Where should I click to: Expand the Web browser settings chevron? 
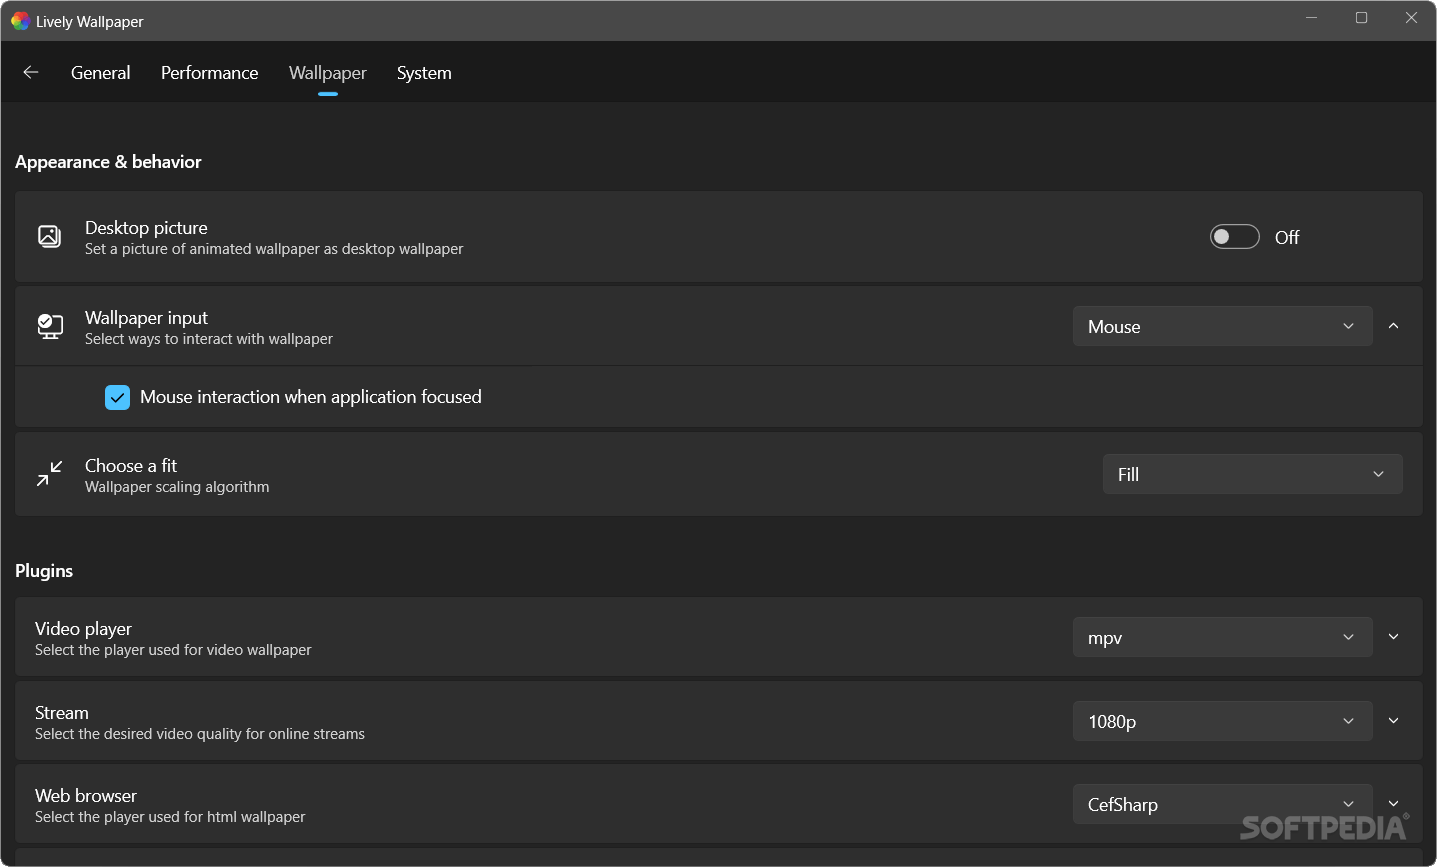(1393, 803)
